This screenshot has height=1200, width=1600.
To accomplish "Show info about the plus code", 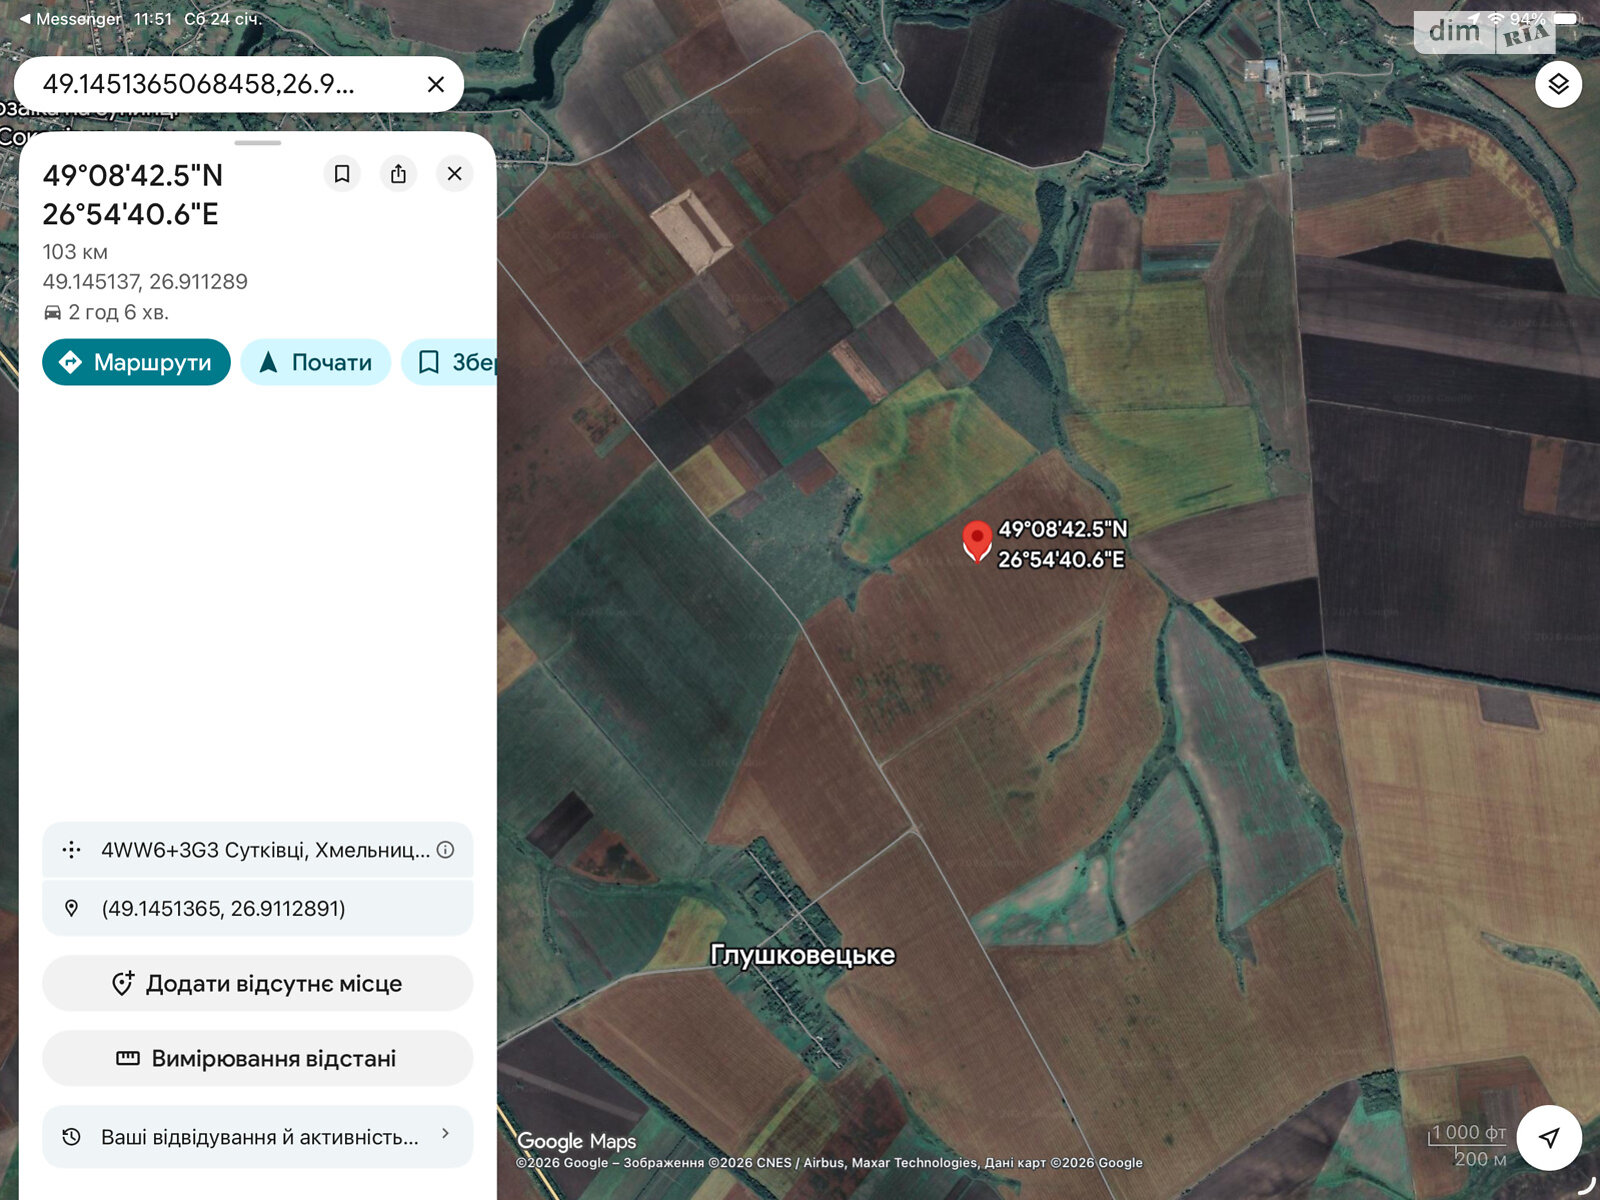I will point(446,850).
